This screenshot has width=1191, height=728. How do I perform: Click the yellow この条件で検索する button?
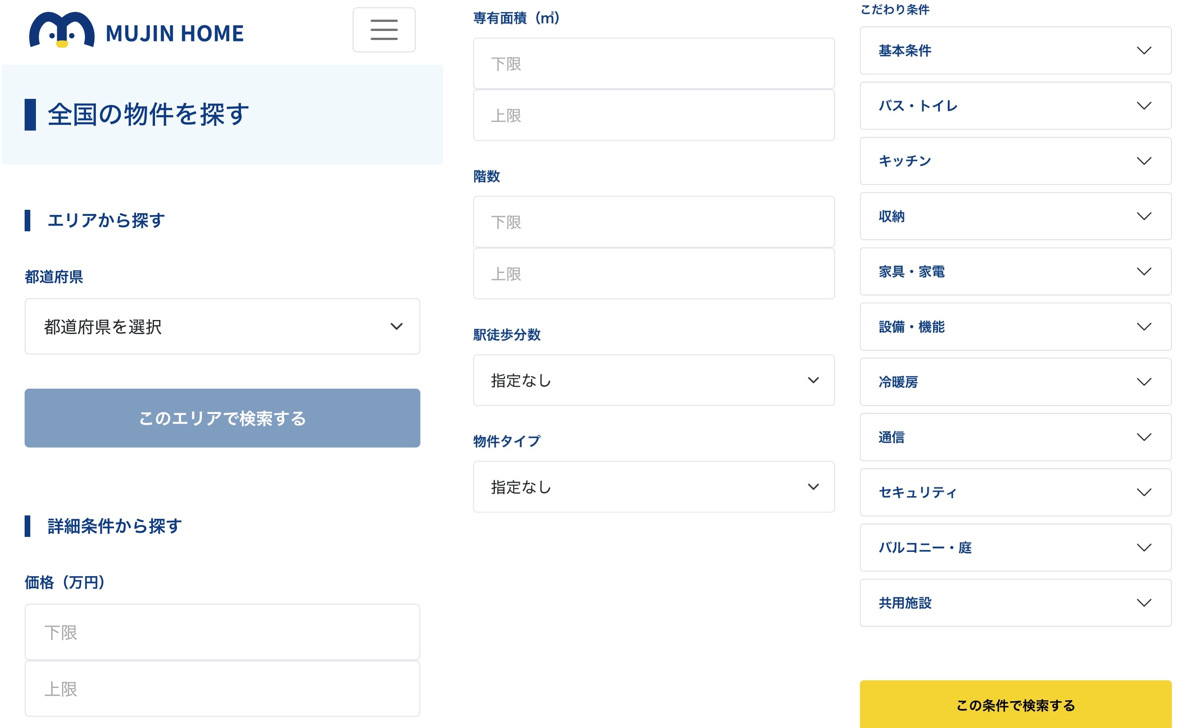coord(1015,705)
